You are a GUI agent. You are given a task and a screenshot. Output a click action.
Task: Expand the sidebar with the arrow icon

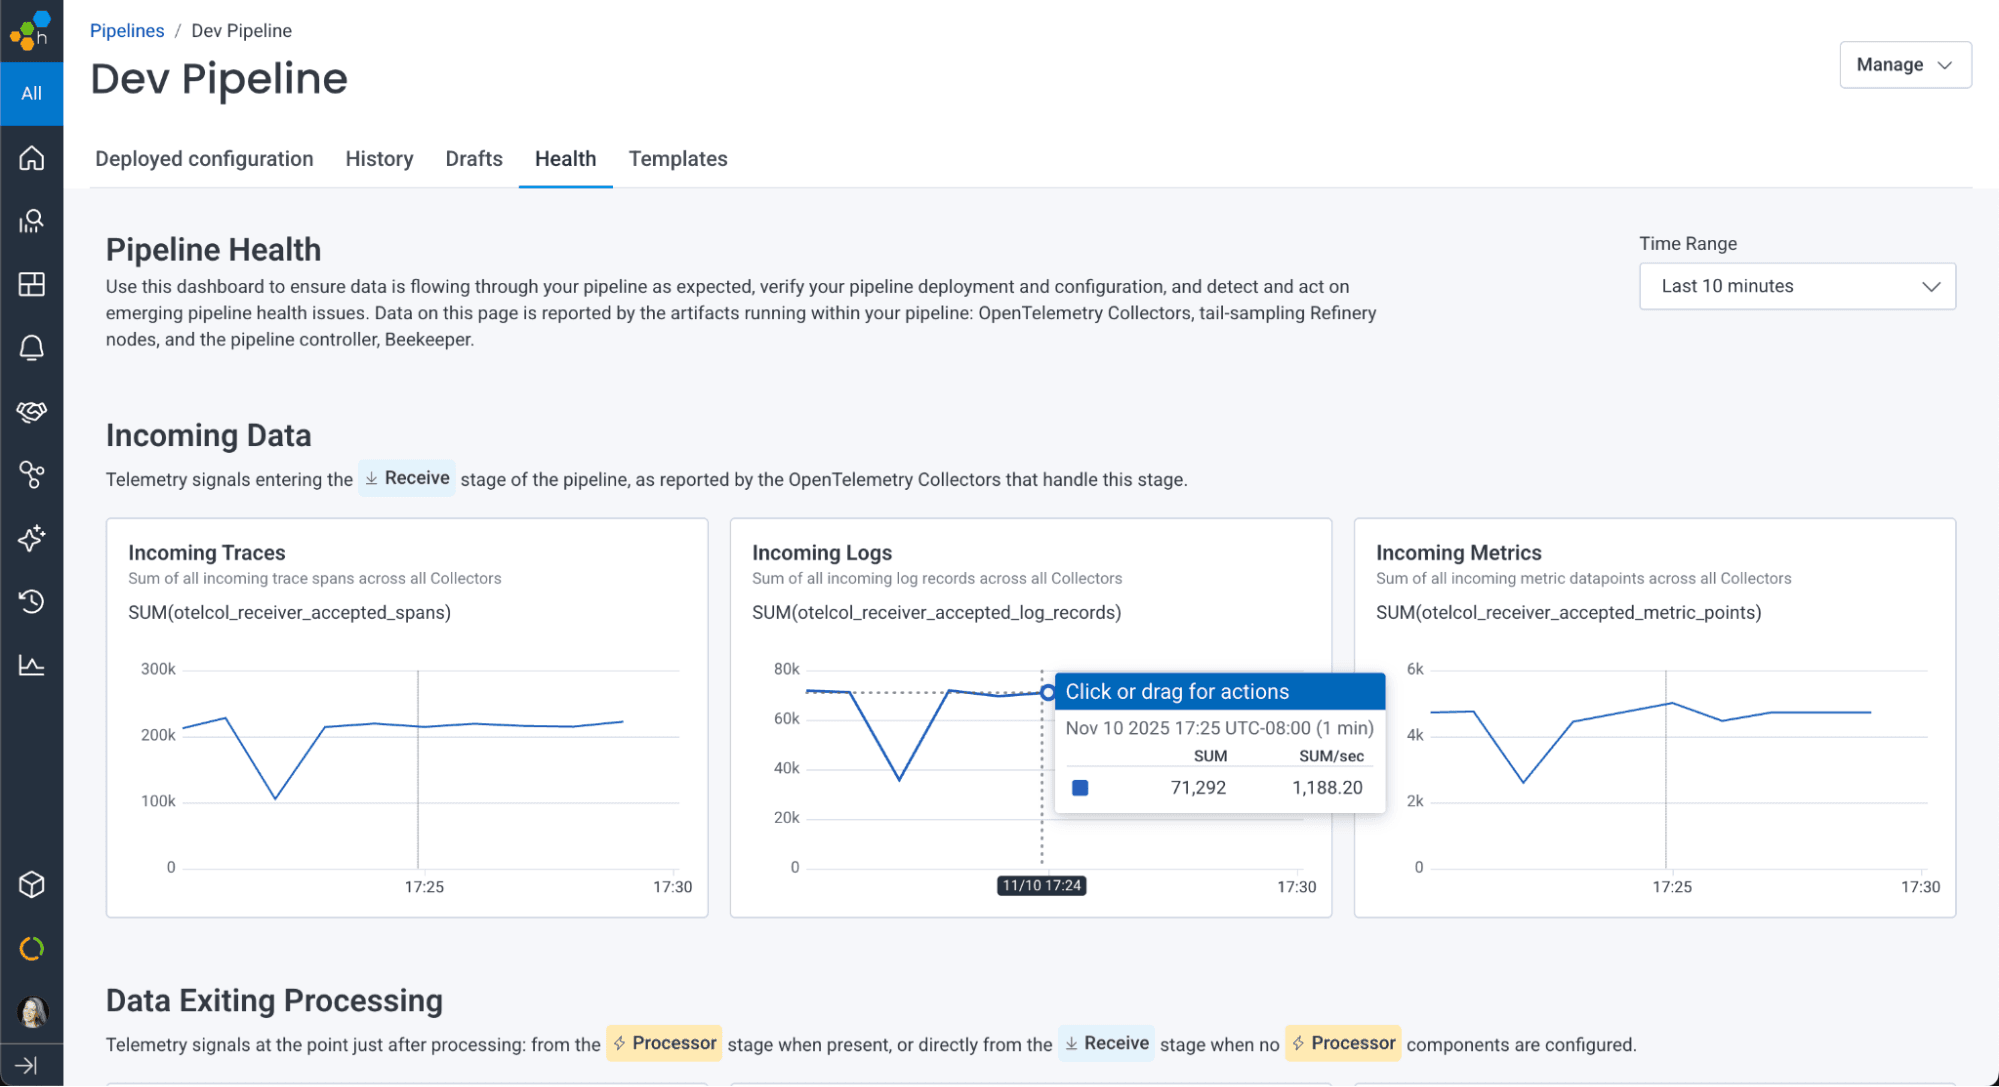click(x=27, y=1065)
